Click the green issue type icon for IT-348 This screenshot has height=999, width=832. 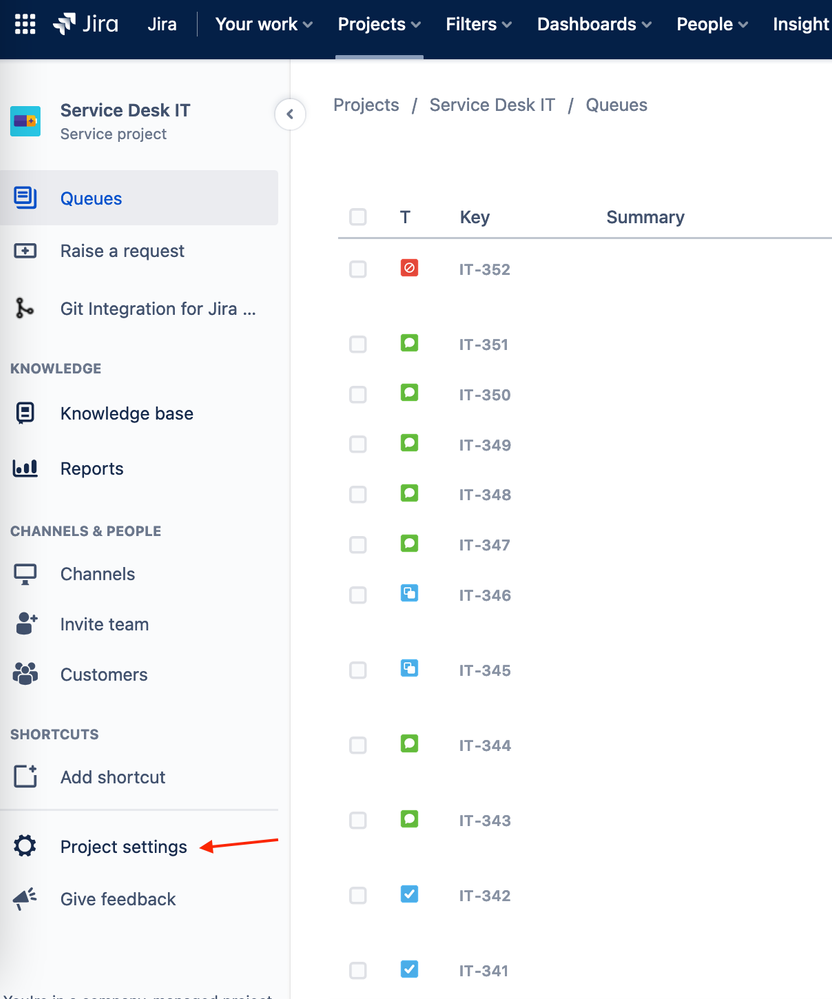tap(409, 493)
